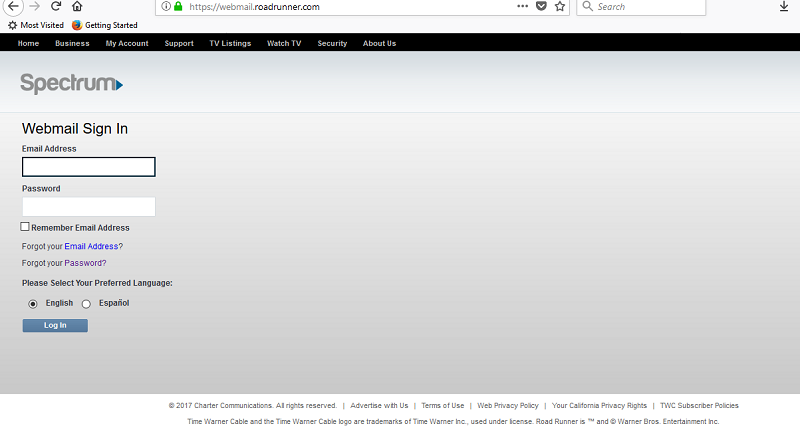Image resolution: width=800 pixels, height=430 pixels.
Task: Reload the page with the refresh icon
Action: (56, 7)
